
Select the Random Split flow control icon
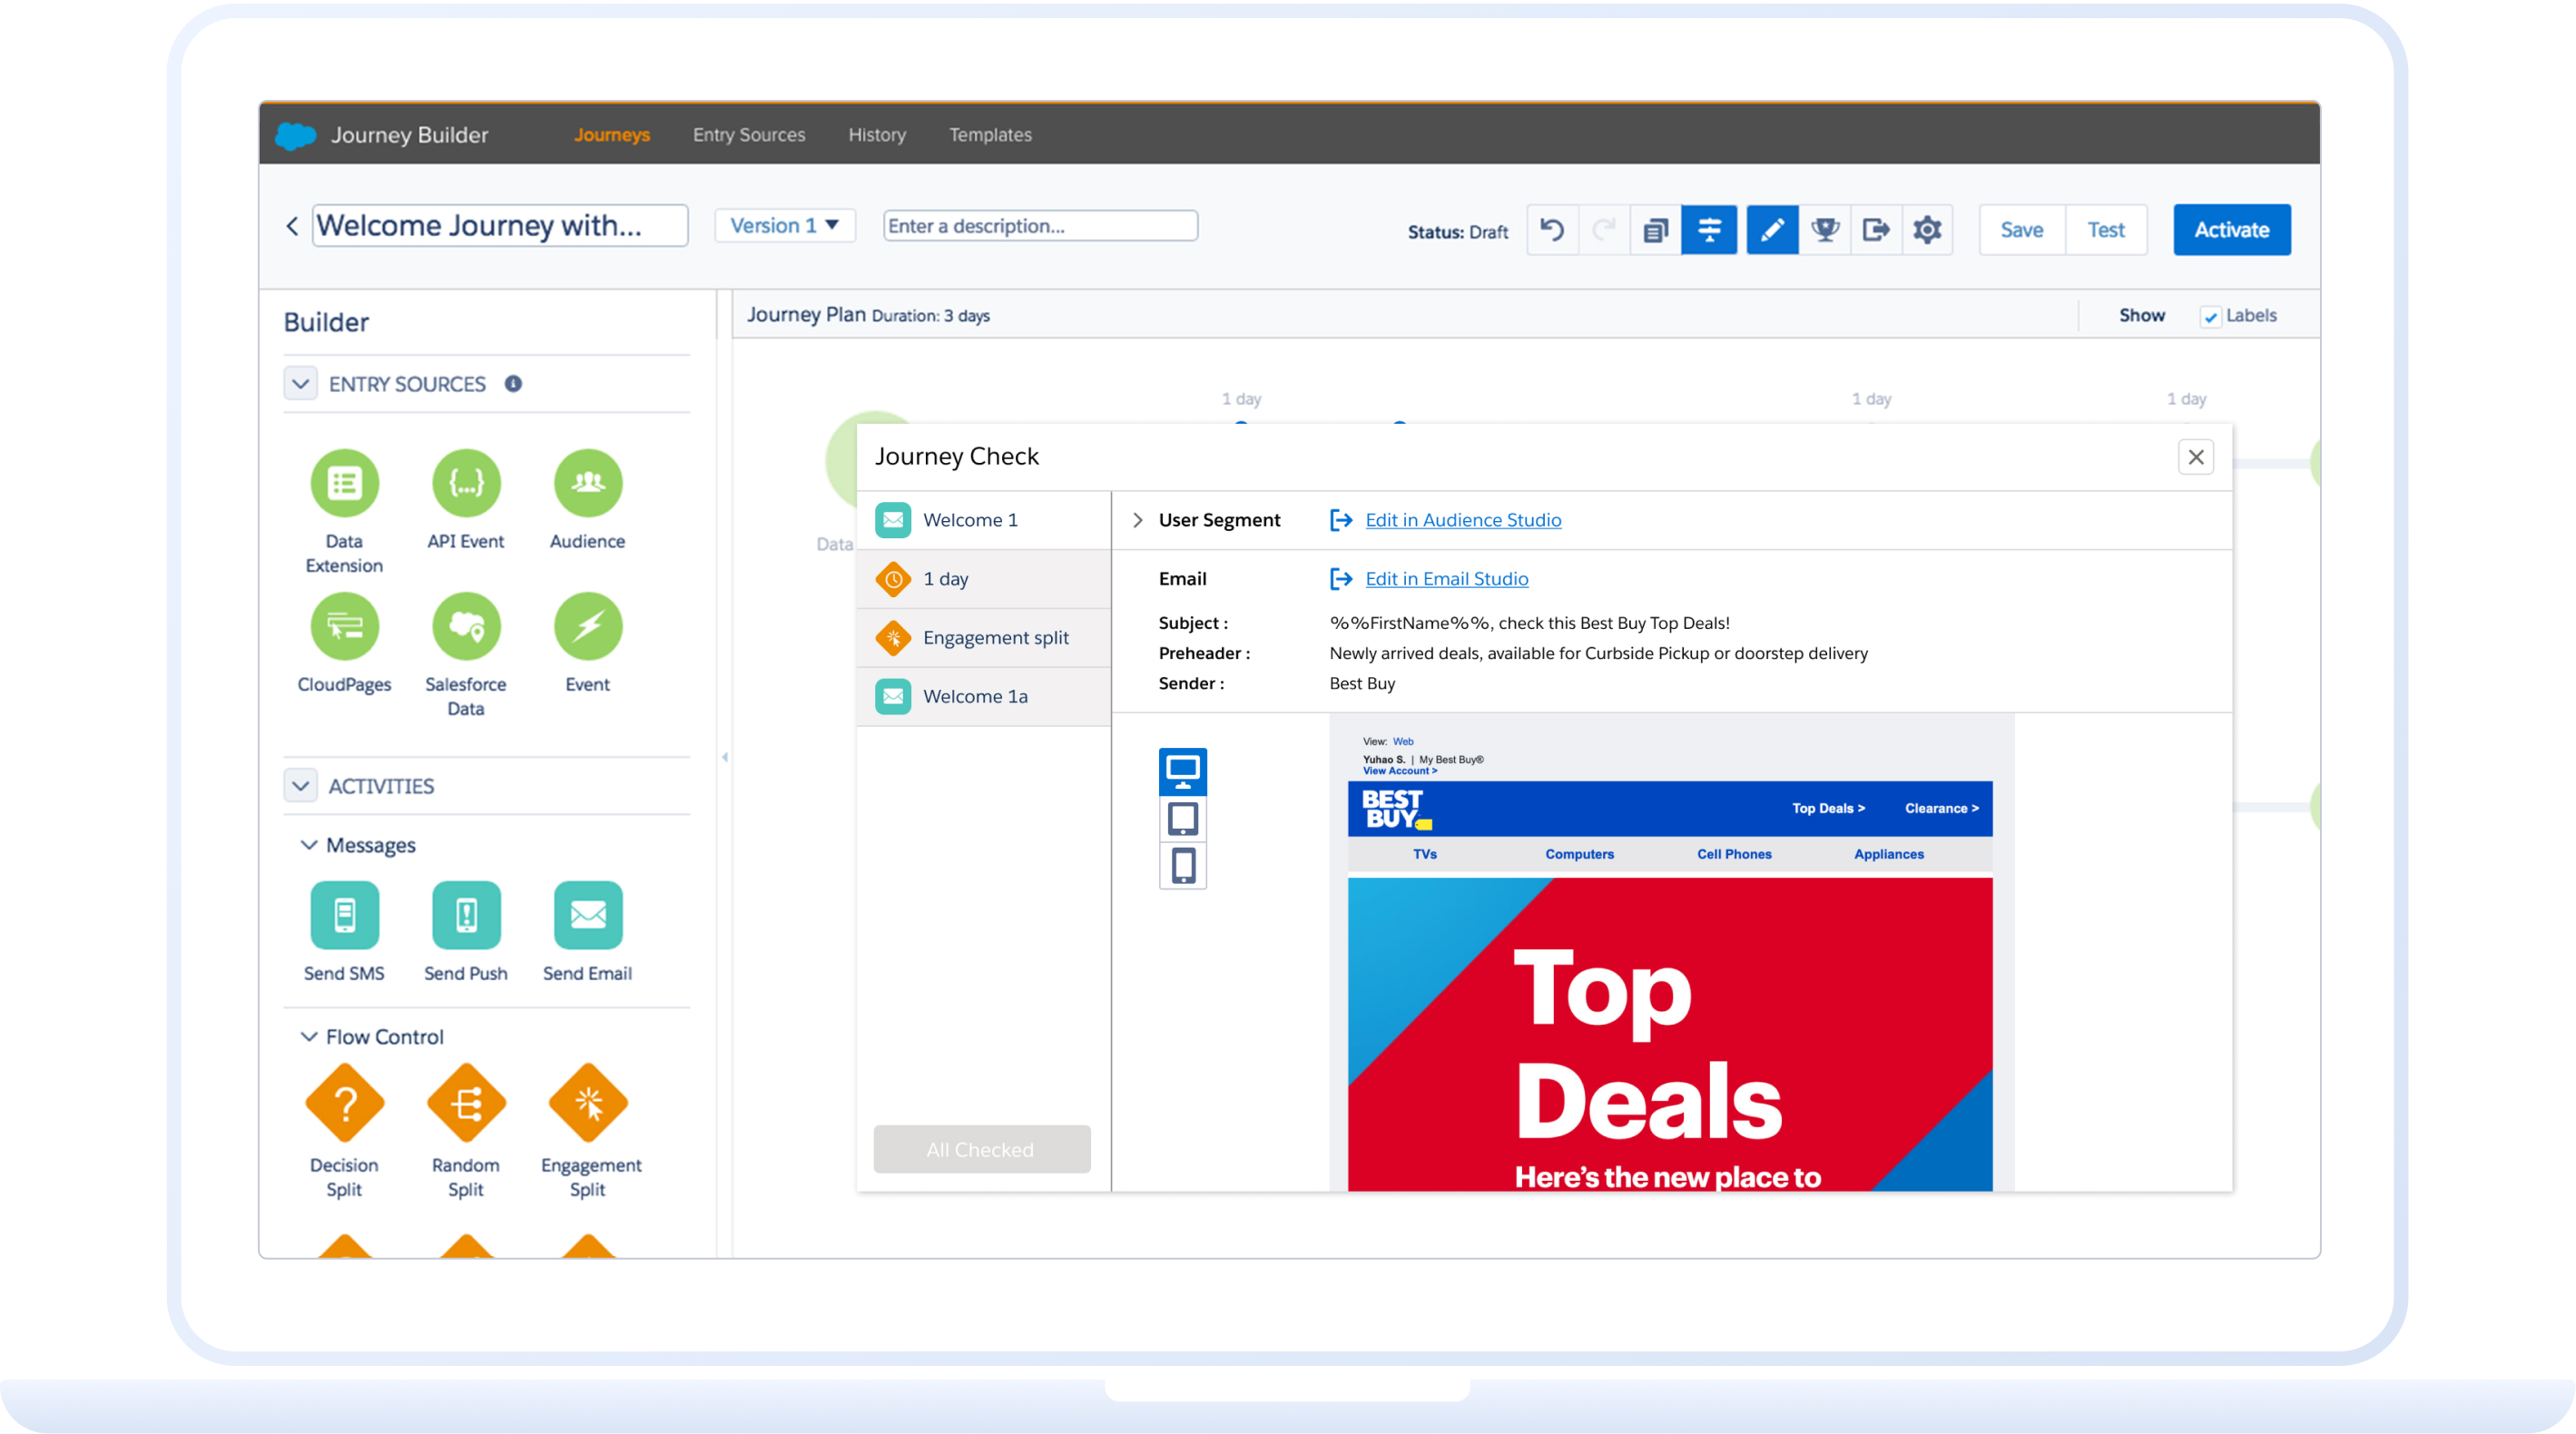pos(466,1103)
